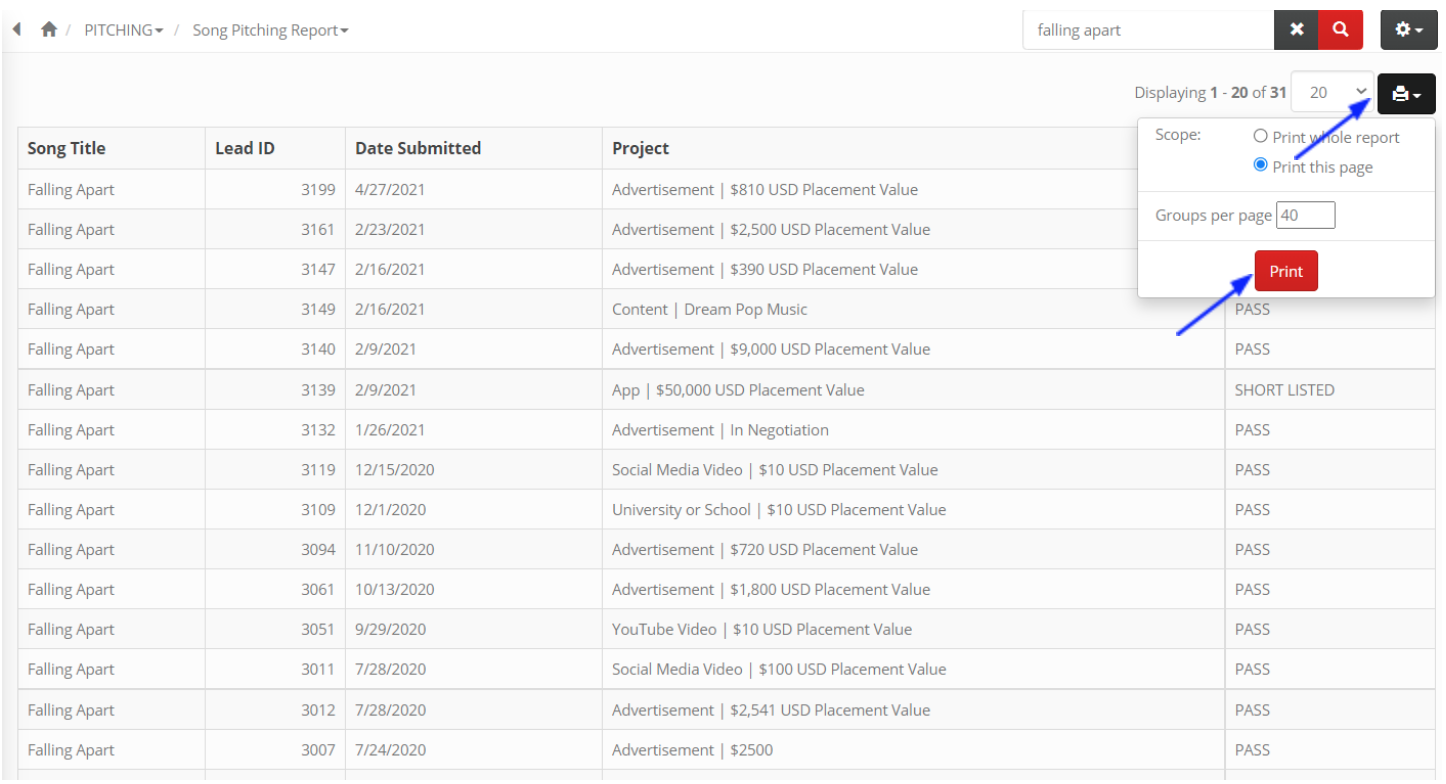Change rows per page dropdown showing 20

point(1333,92)
